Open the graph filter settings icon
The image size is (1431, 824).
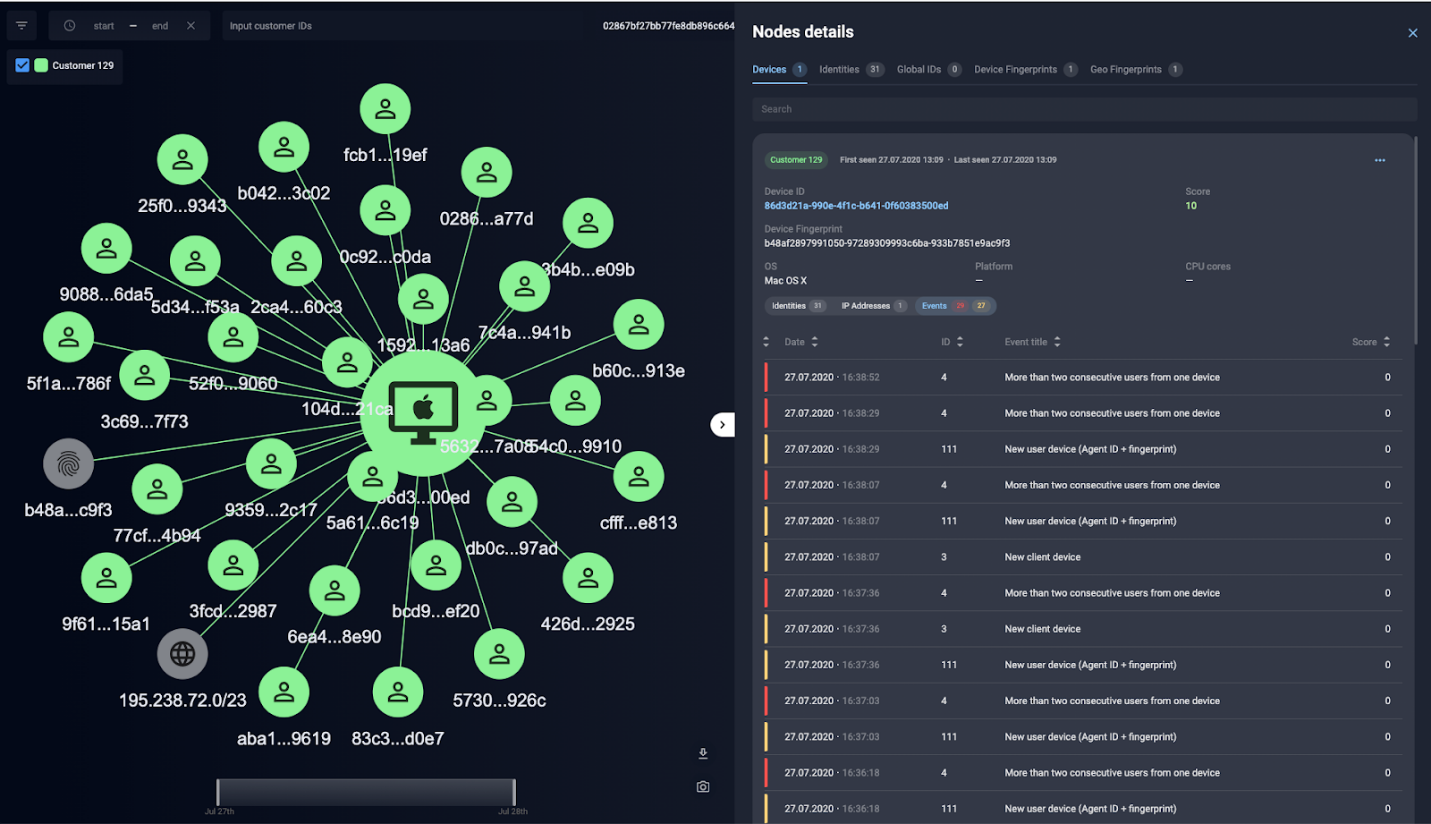(x=21, y=25)
